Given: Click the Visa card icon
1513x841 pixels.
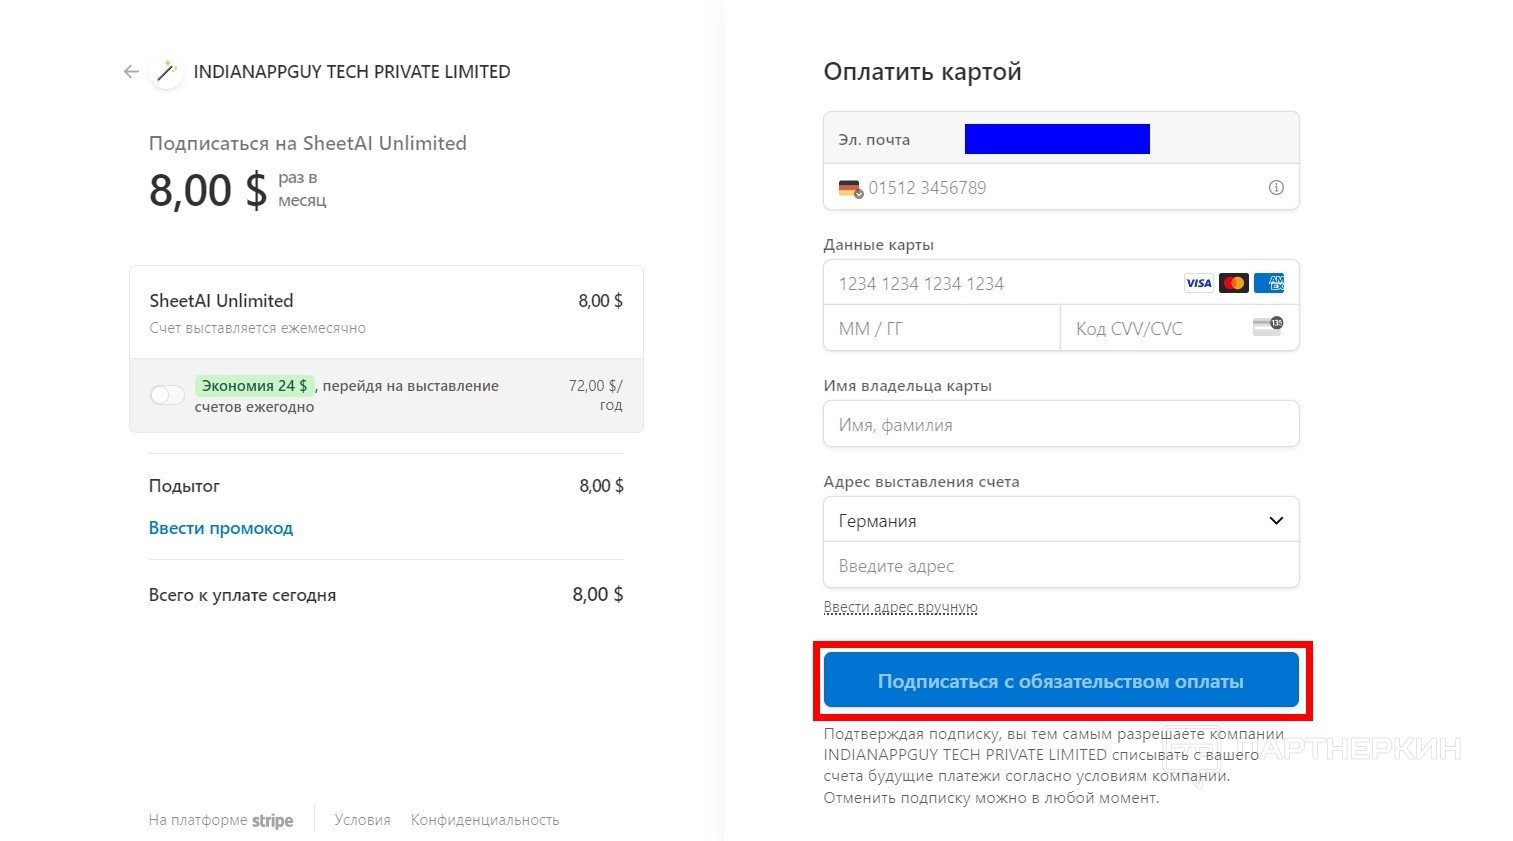Looking at the screenshot, I should 1198,283.
